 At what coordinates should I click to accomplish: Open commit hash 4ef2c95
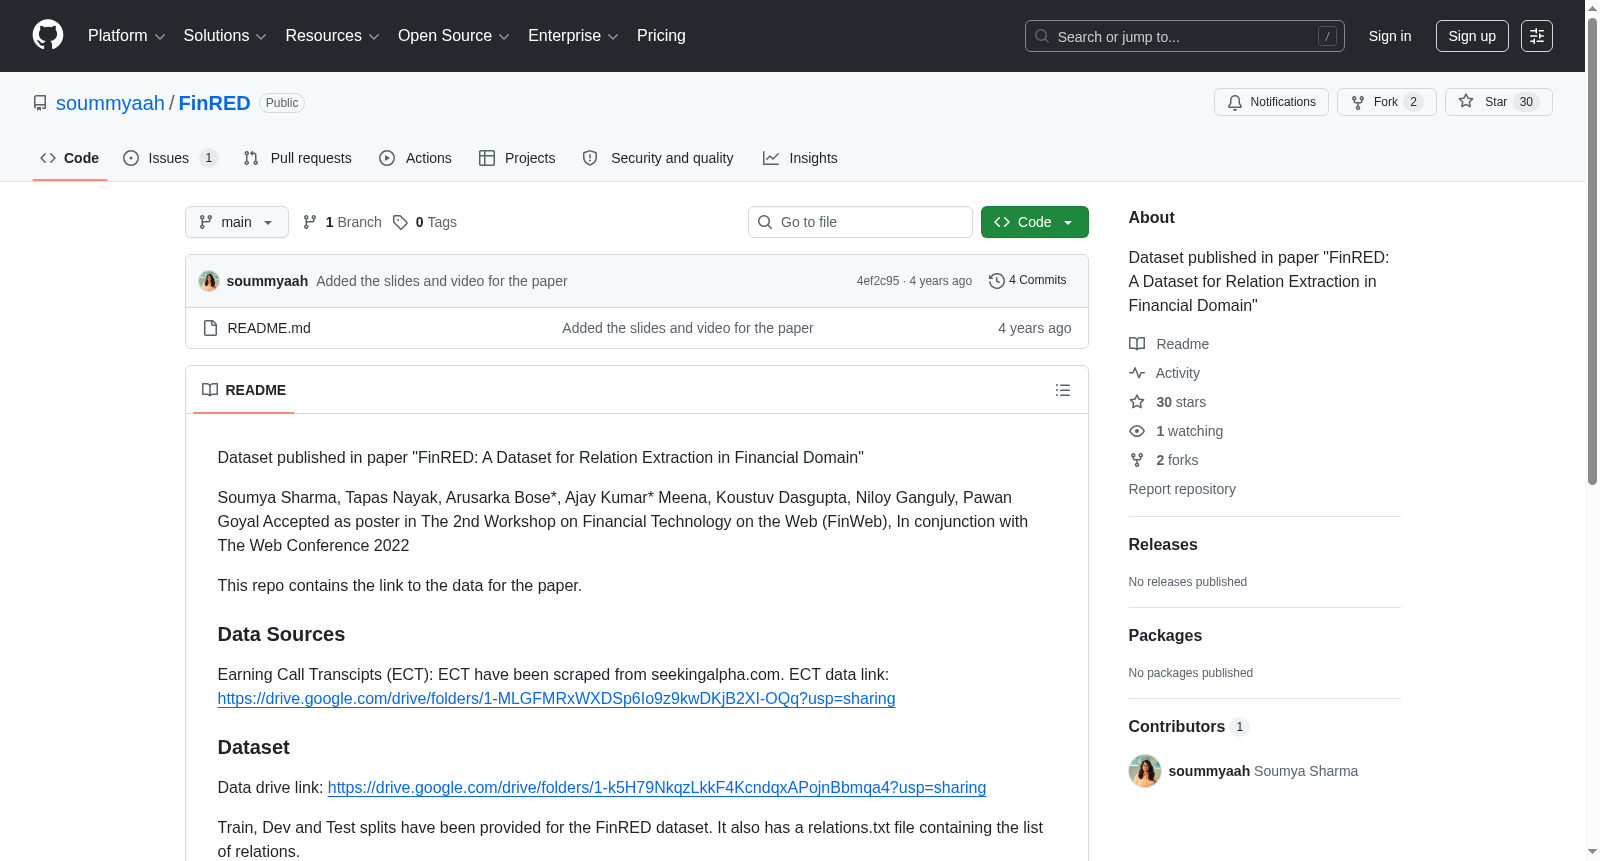pos(878,281)
